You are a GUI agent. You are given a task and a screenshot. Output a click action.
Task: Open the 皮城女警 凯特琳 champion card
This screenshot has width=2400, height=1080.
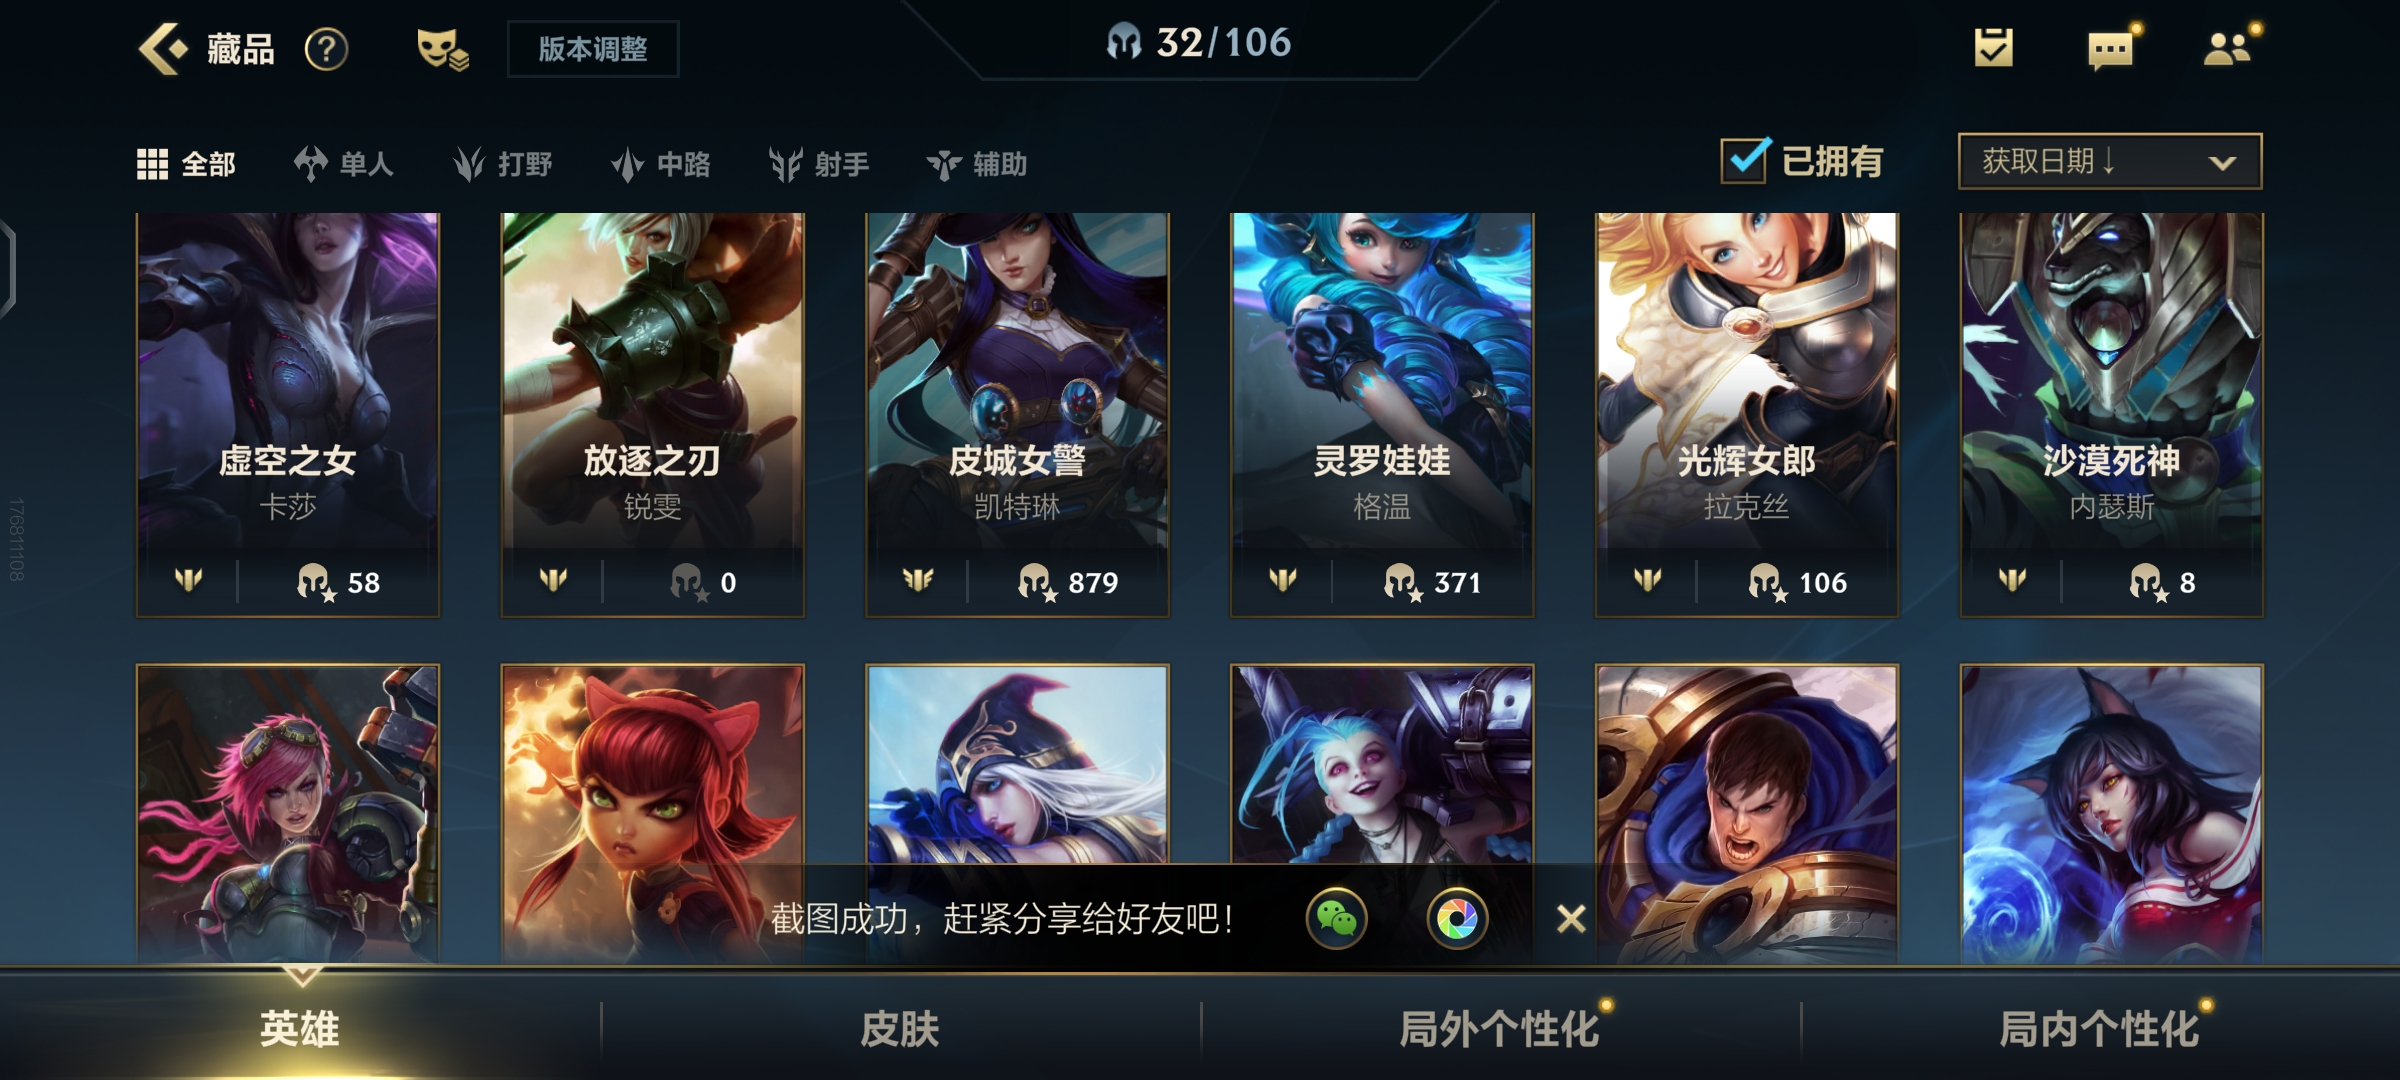(1017, 414)
